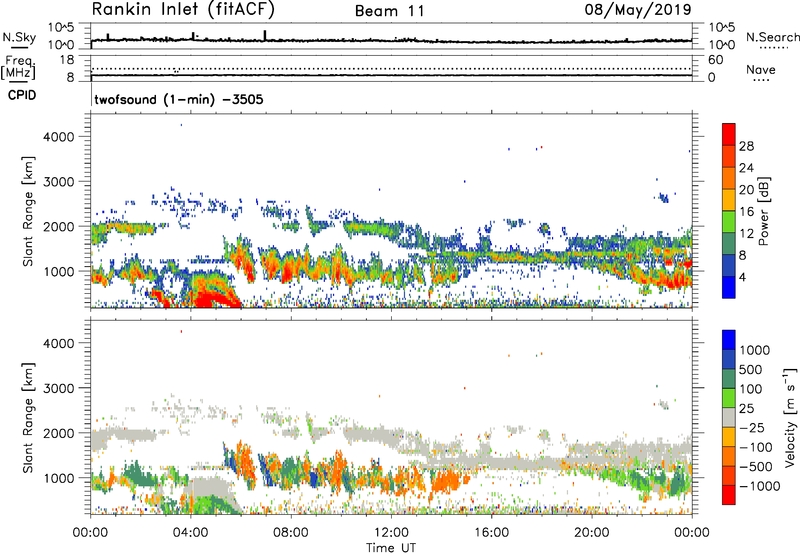Click the 12:00 time tick label
This screenshot has height=554, width=800.
pyautogui.click(x=391, y=533)
